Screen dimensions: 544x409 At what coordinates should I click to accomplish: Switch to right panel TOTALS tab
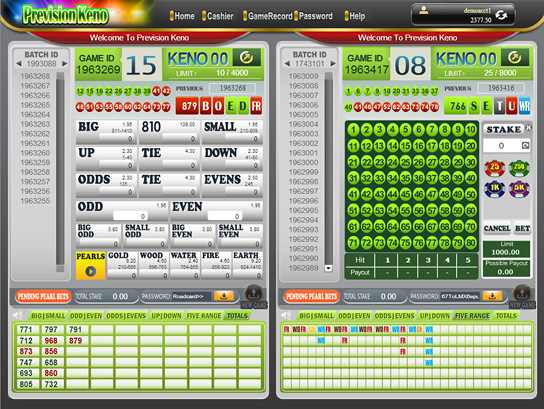[x=506, y=316]
